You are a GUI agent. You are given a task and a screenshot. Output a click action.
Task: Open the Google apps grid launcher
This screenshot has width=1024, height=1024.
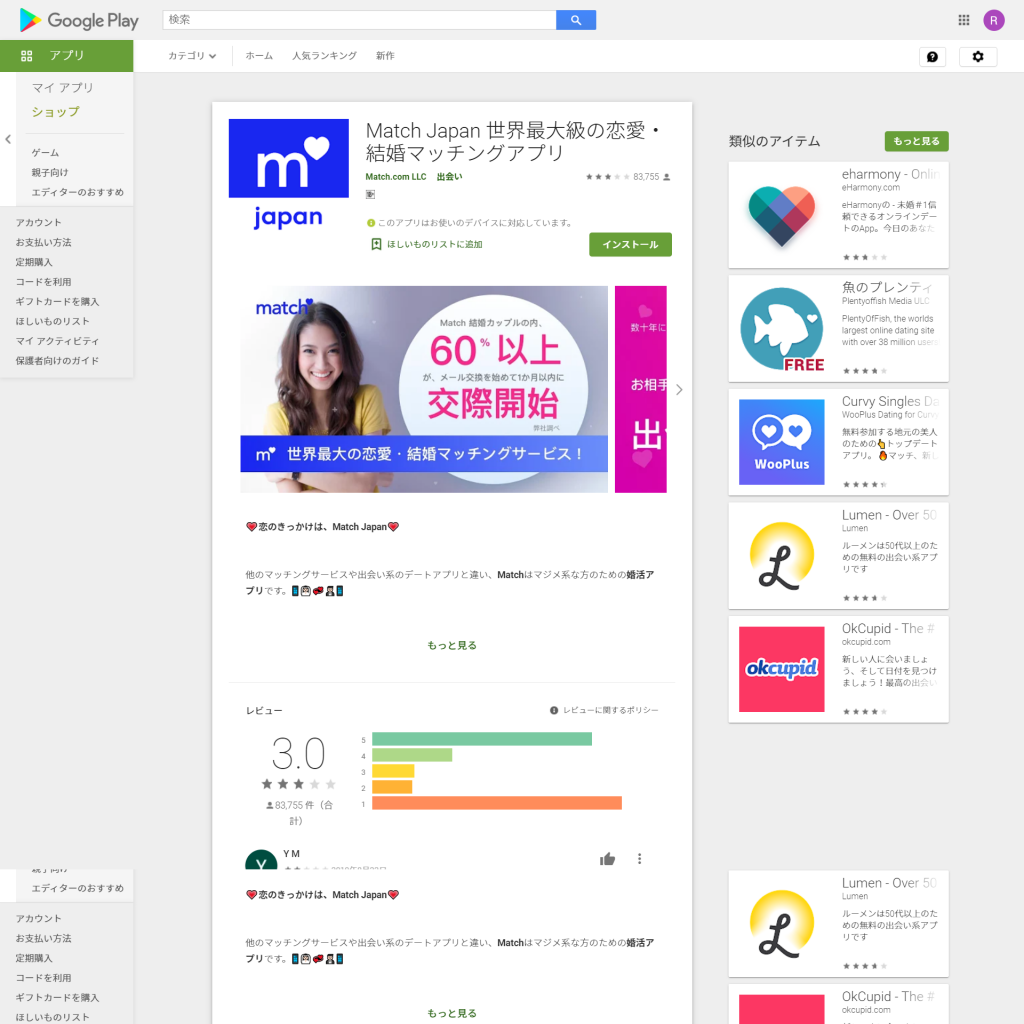963,20
